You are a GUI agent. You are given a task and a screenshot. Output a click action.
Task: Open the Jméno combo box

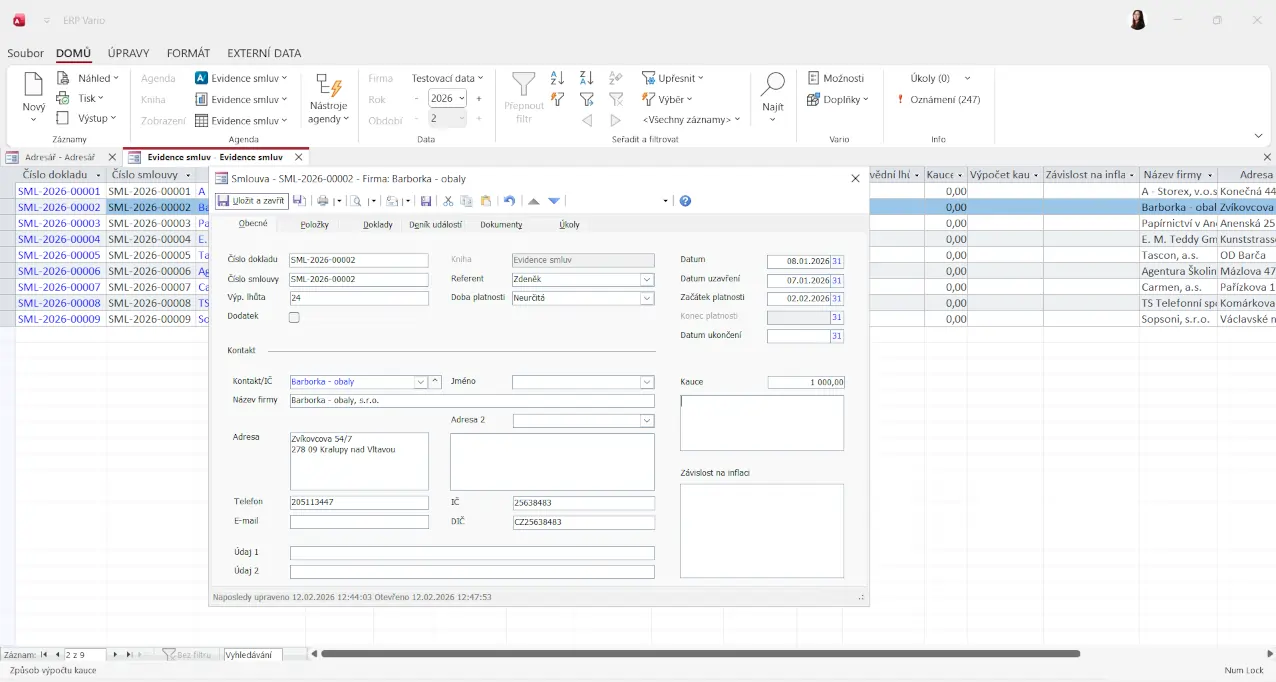point(647,382)
